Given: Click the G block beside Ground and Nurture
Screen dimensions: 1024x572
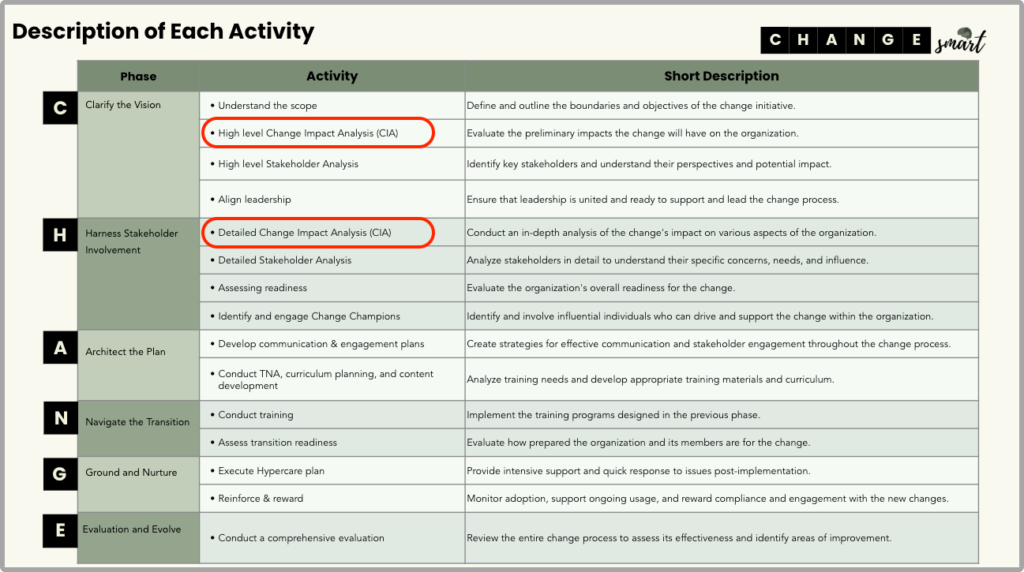Looking at the screenshot, I should tap(60, 474).
